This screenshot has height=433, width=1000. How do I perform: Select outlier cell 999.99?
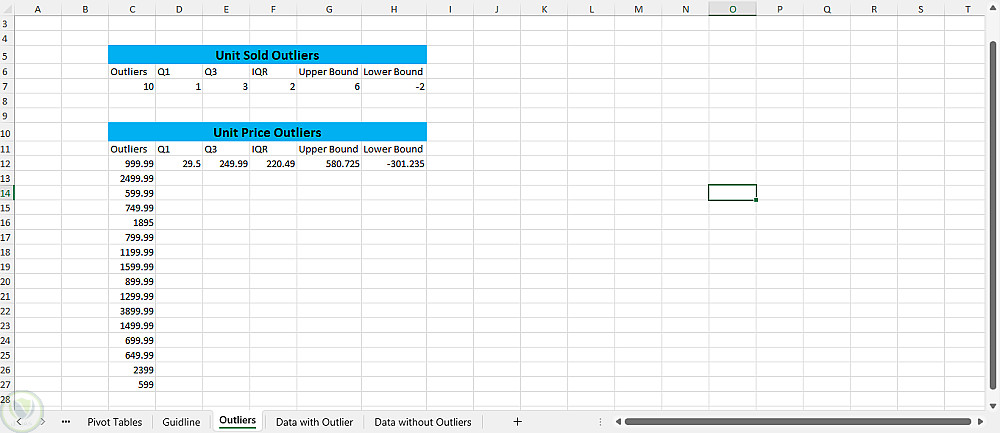pos(132,164)
